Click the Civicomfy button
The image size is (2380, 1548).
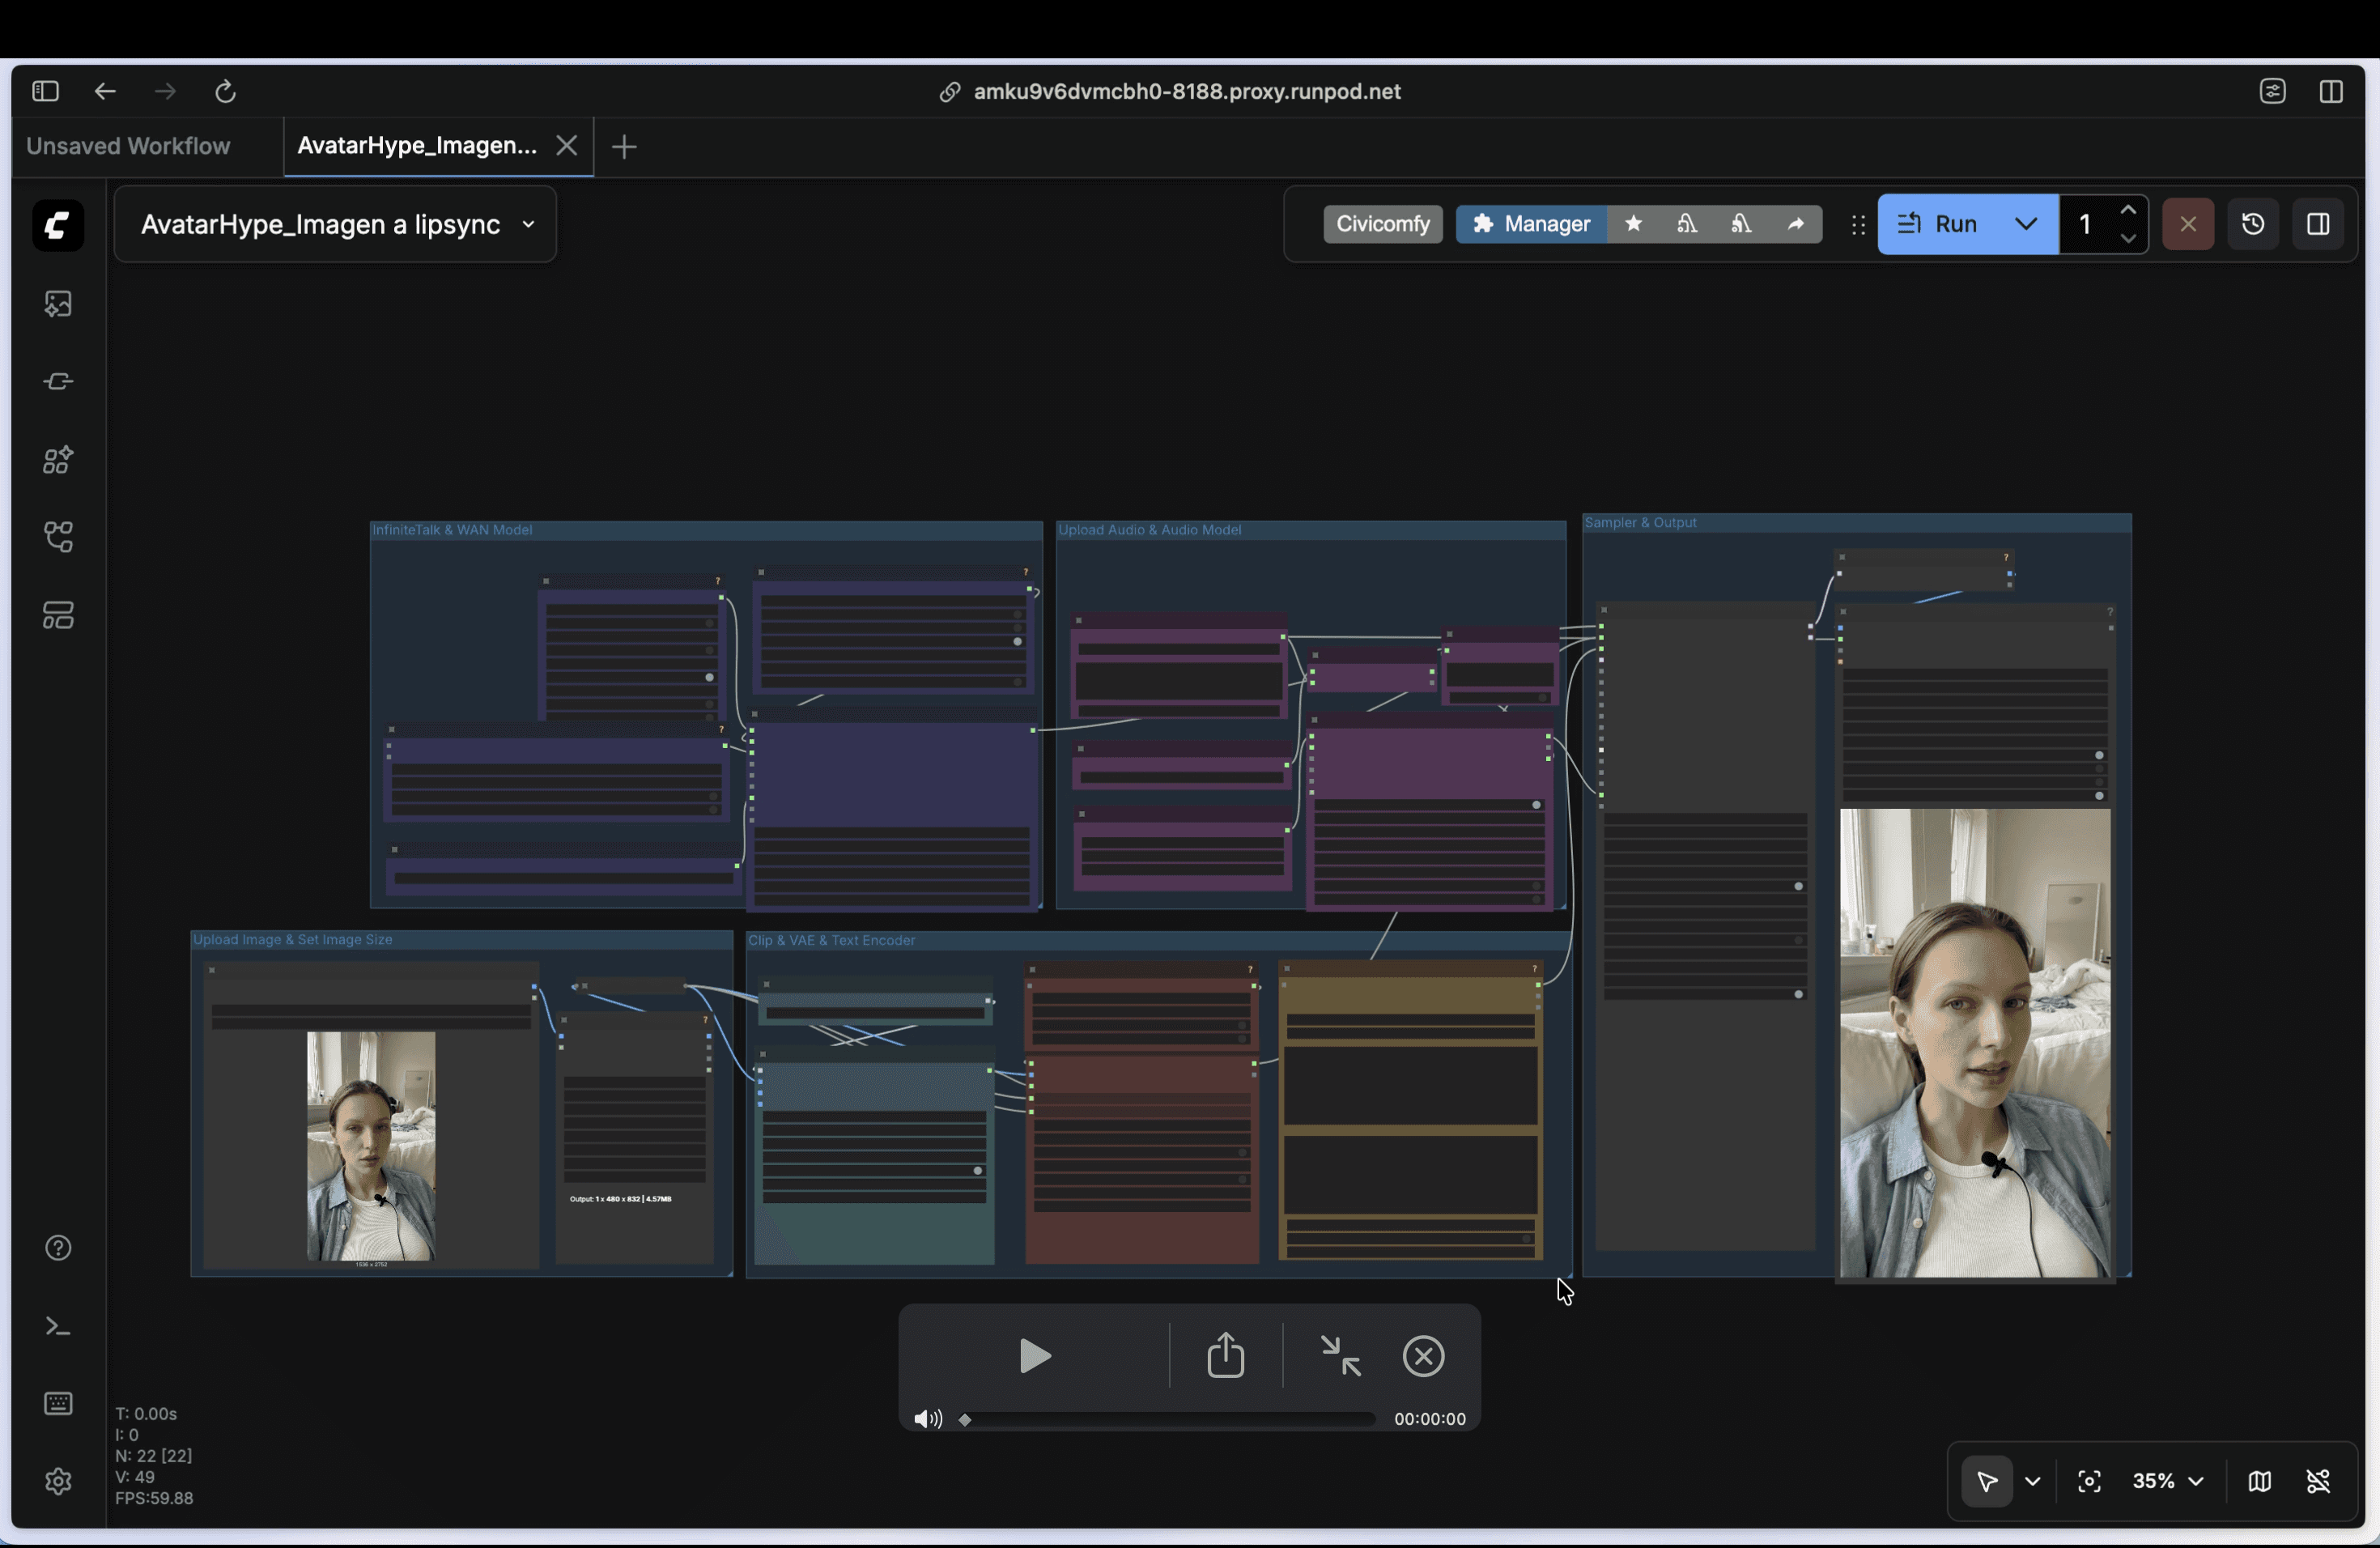coord(1382,224)
